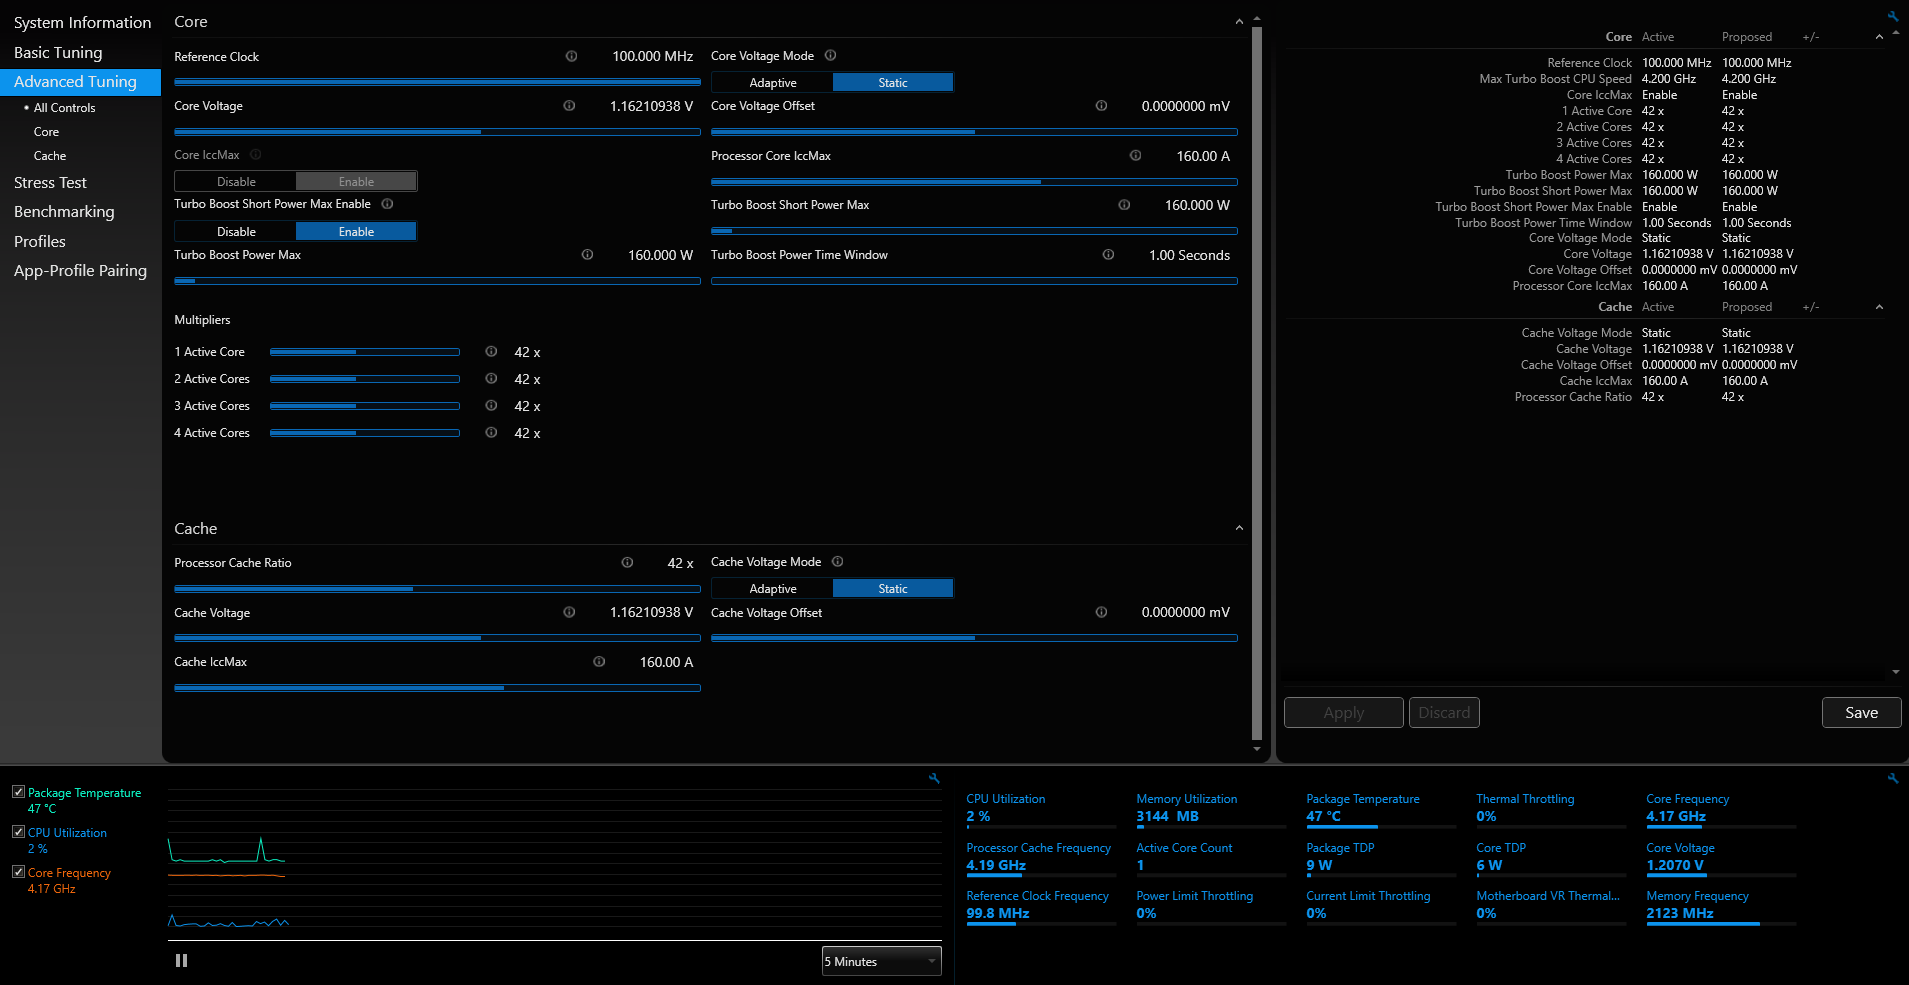This screenshot has height=985, width=1909.
Task: Set Core Voltage Mode to Adaptive
Action: [x=772, y=82]
